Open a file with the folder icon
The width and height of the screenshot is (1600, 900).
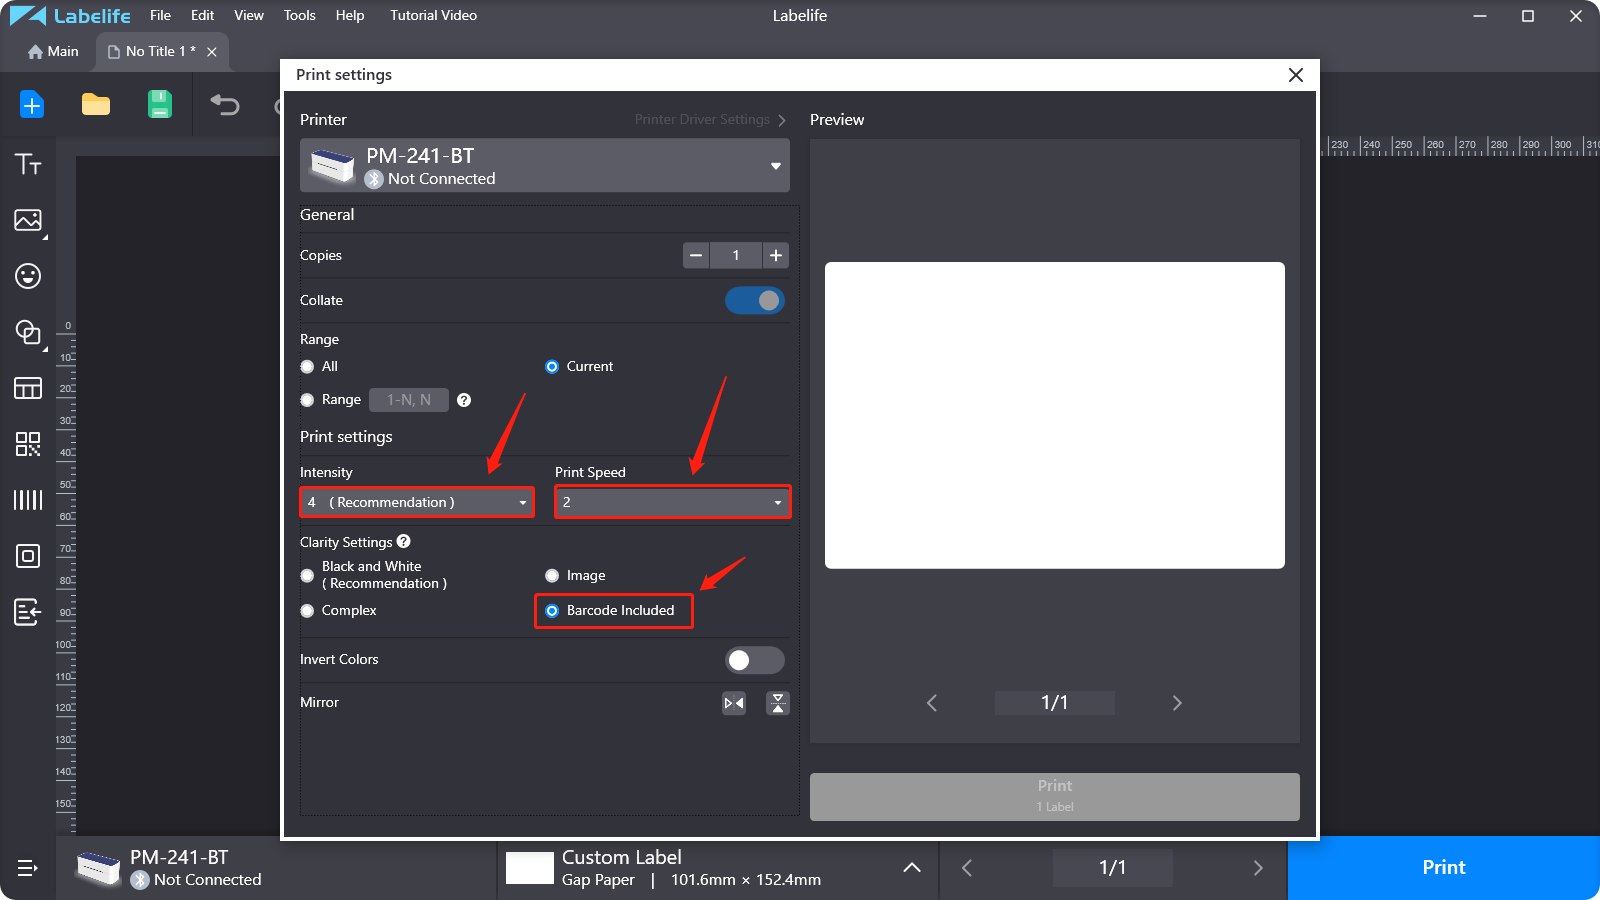point(96,104)
